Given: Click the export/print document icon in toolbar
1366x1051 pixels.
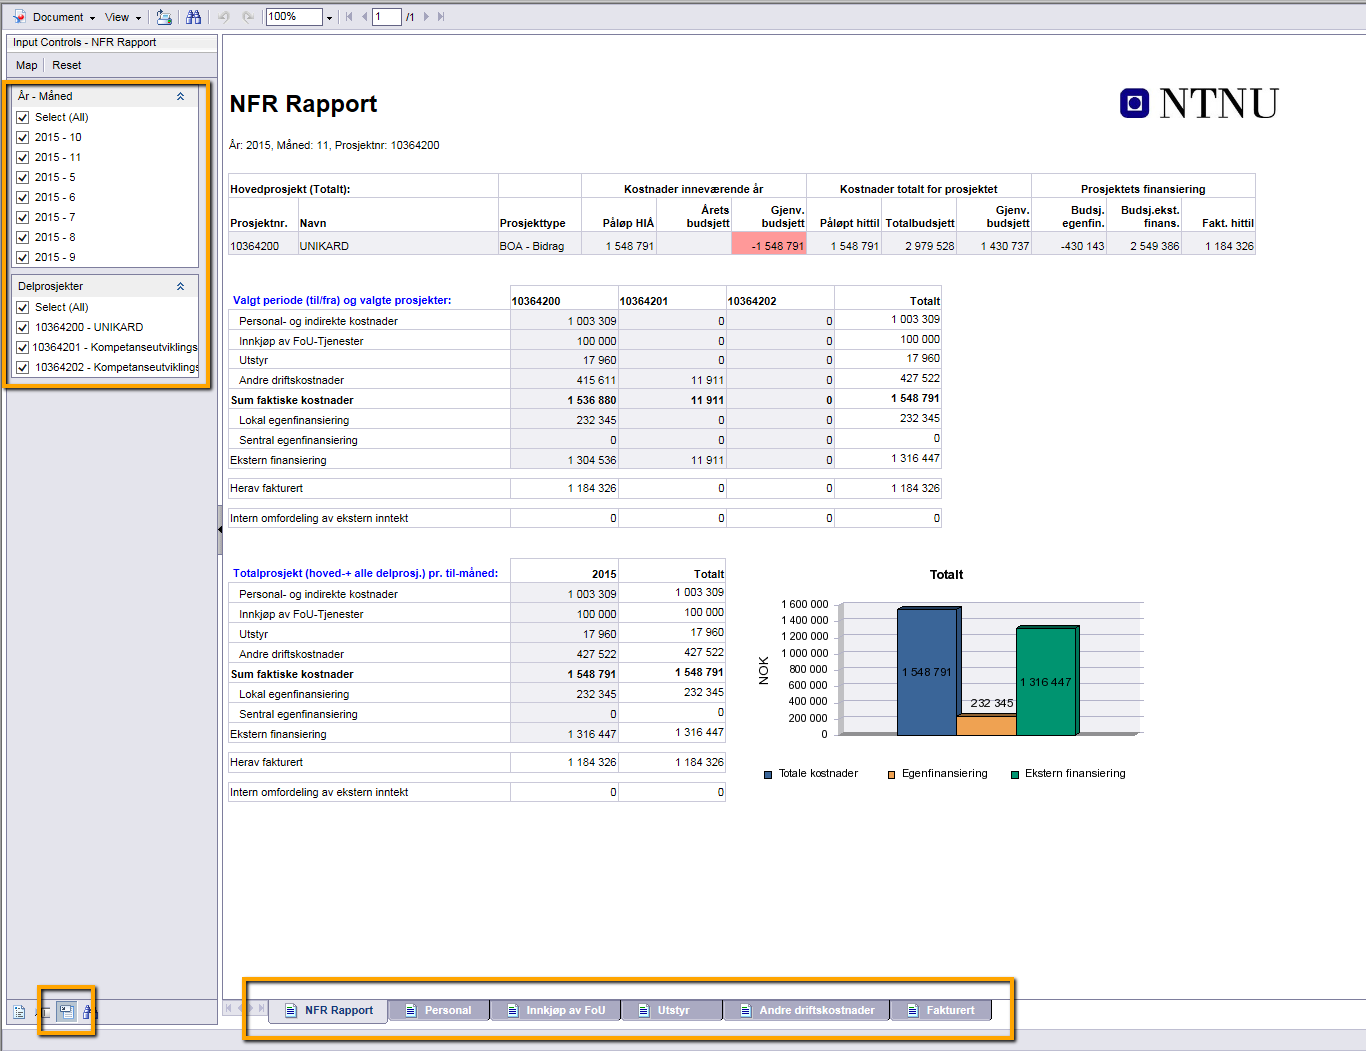Looking at the screenshot, I should [164, 17].
